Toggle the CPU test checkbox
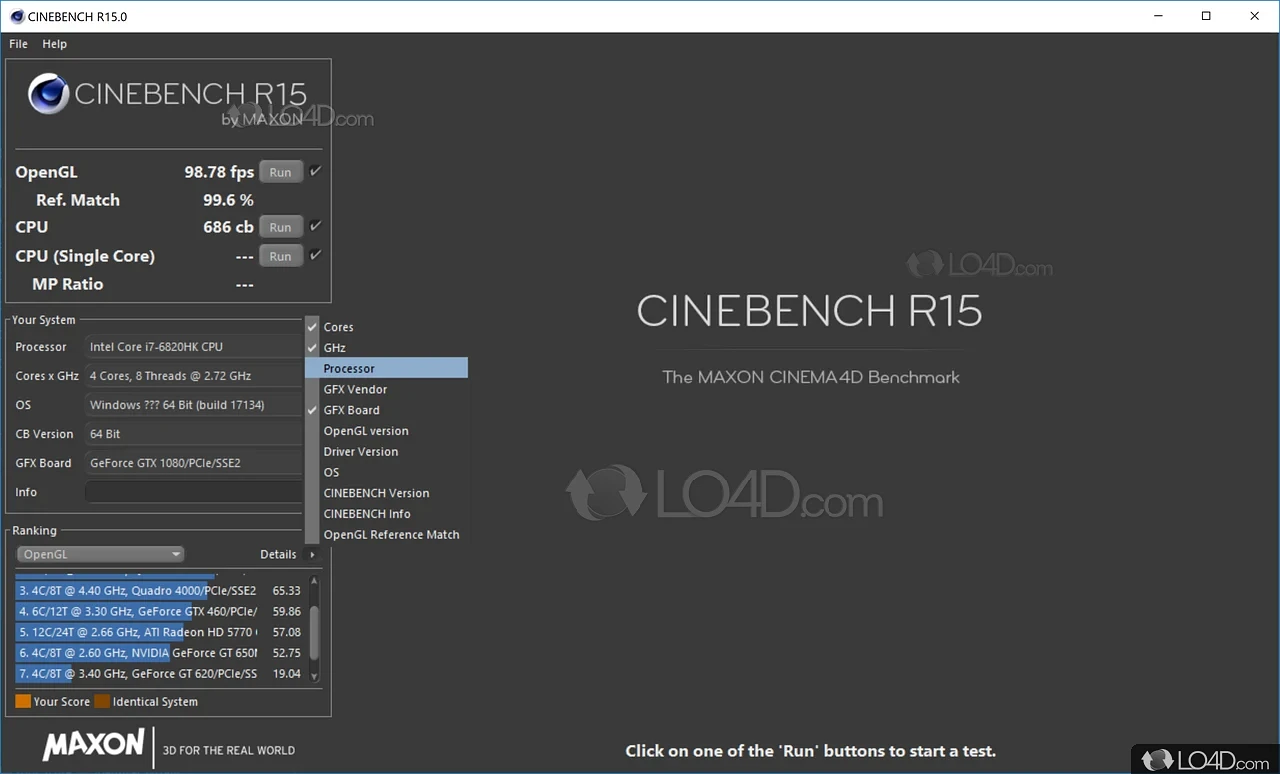 [x=316, y=226]
